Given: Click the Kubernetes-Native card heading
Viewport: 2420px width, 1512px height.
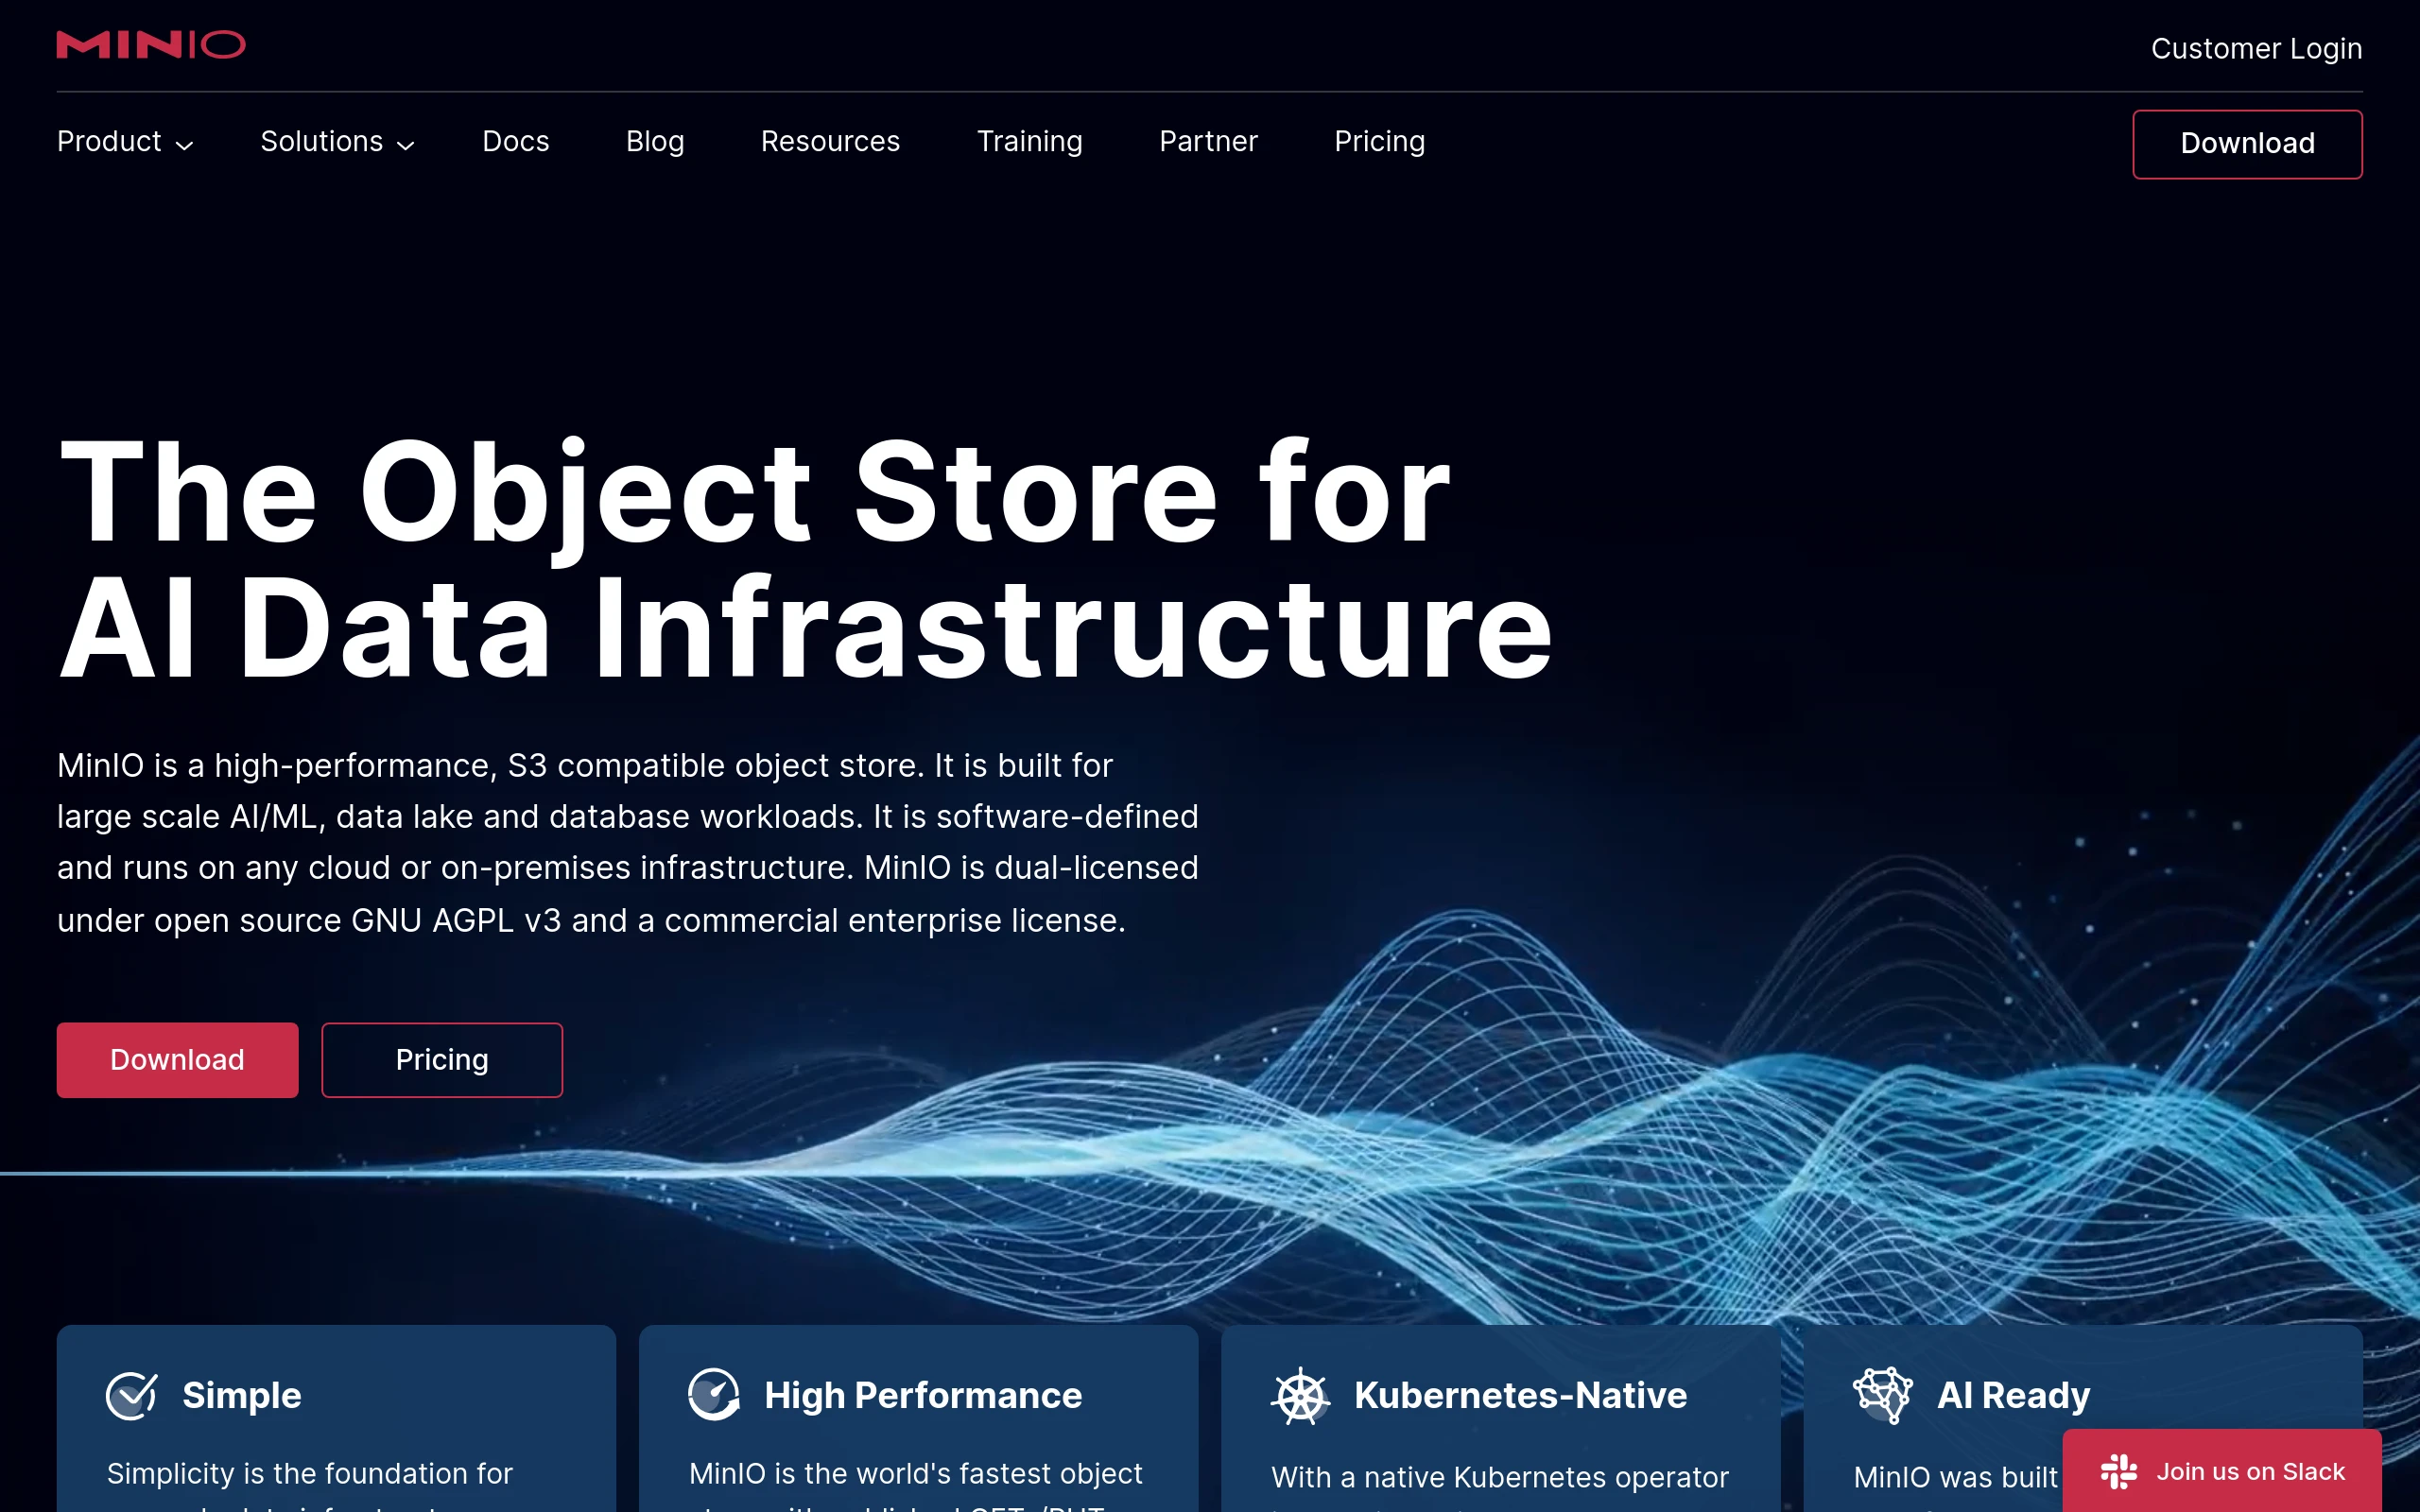Looking at the screenshot, I should coord(1520,1395).
